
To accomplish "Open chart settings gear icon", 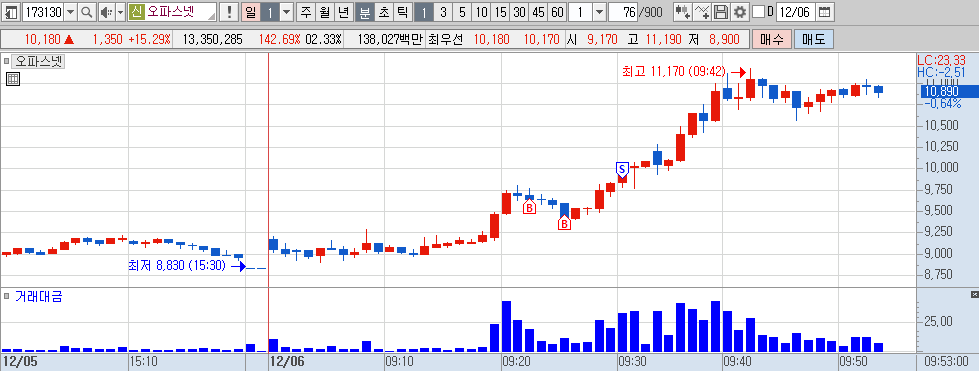I will (739, 12).
